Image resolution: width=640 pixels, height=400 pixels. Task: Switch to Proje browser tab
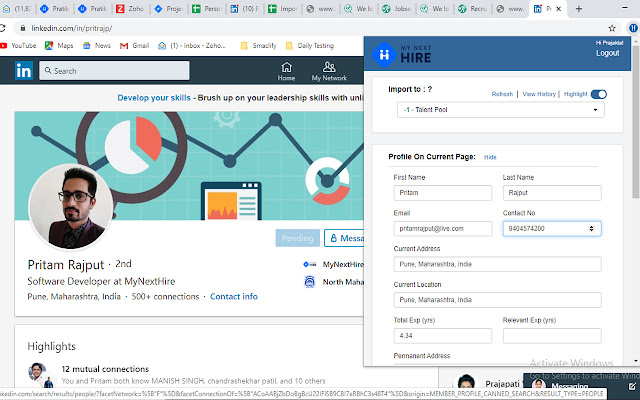[169, 9]
